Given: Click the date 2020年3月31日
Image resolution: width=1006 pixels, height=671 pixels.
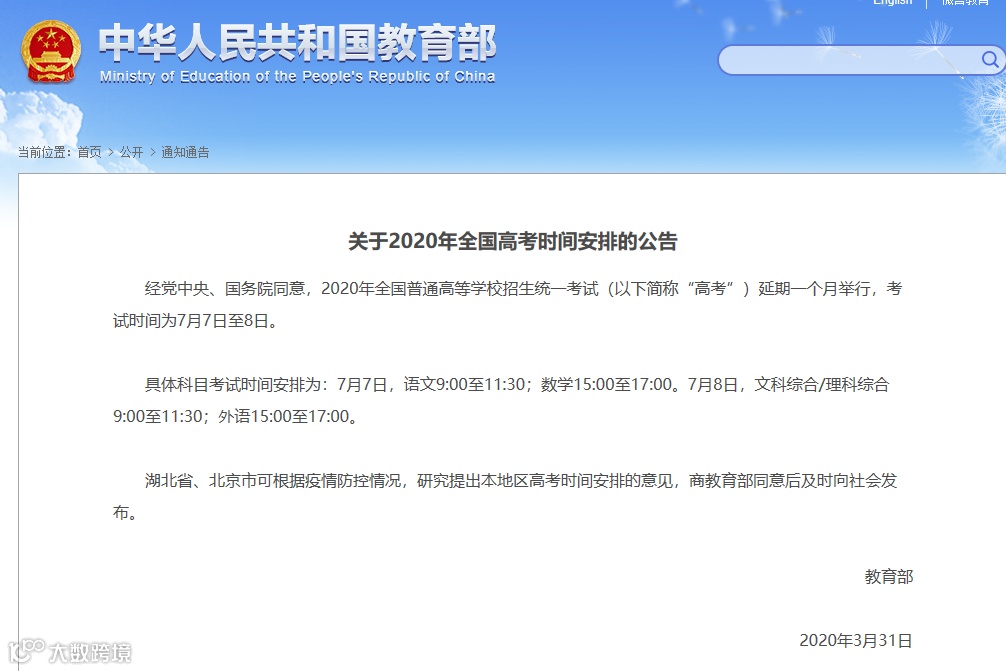Looking at the screenshot, I should [855, 640].
